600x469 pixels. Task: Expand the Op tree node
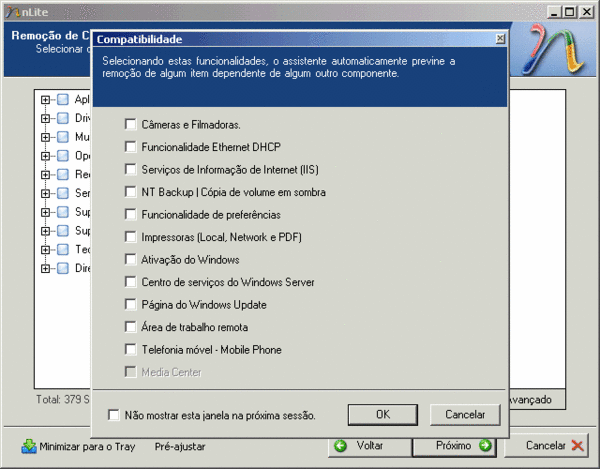pos(45,156)
